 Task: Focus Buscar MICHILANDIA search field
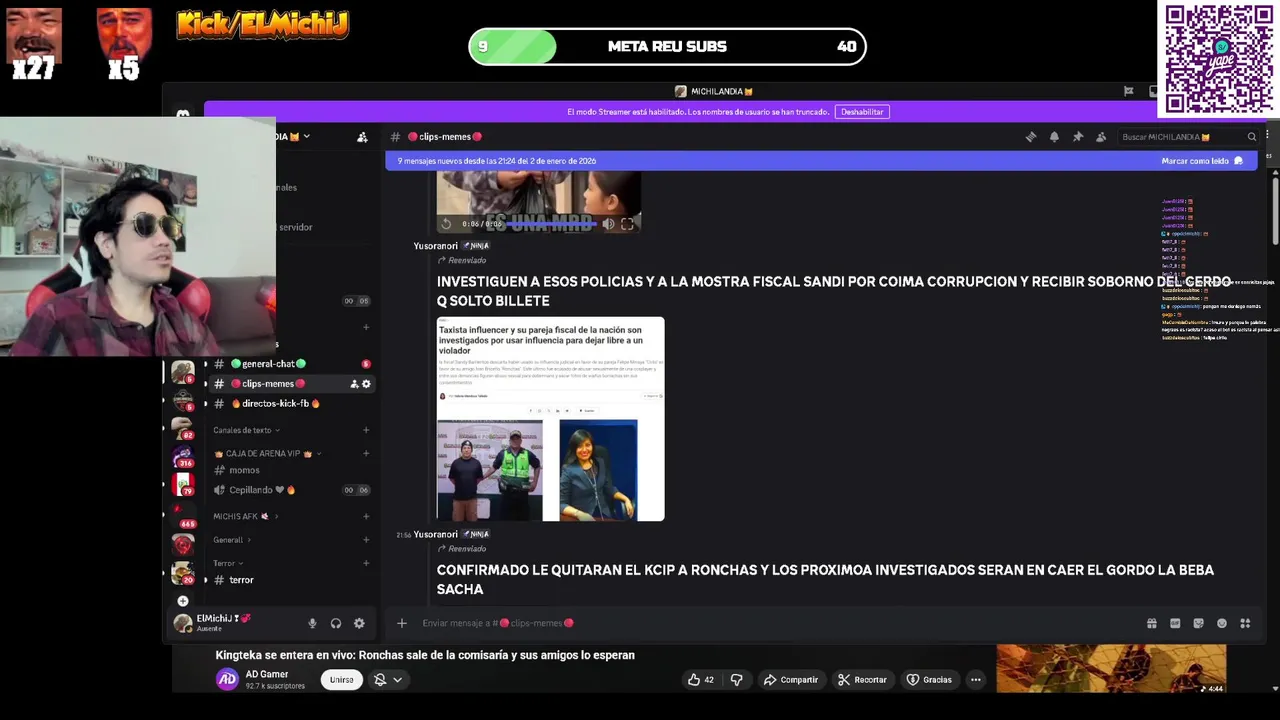1188,137
